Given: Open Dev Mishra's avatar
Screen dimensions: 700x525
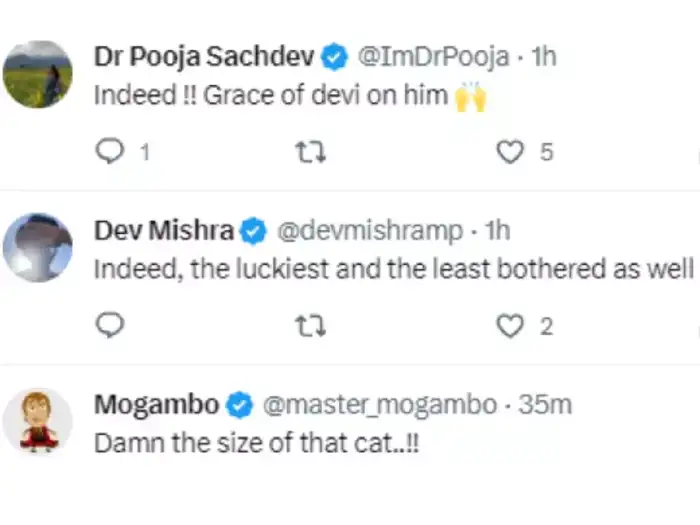Looking at the screenshot, I should coord(38,248).
